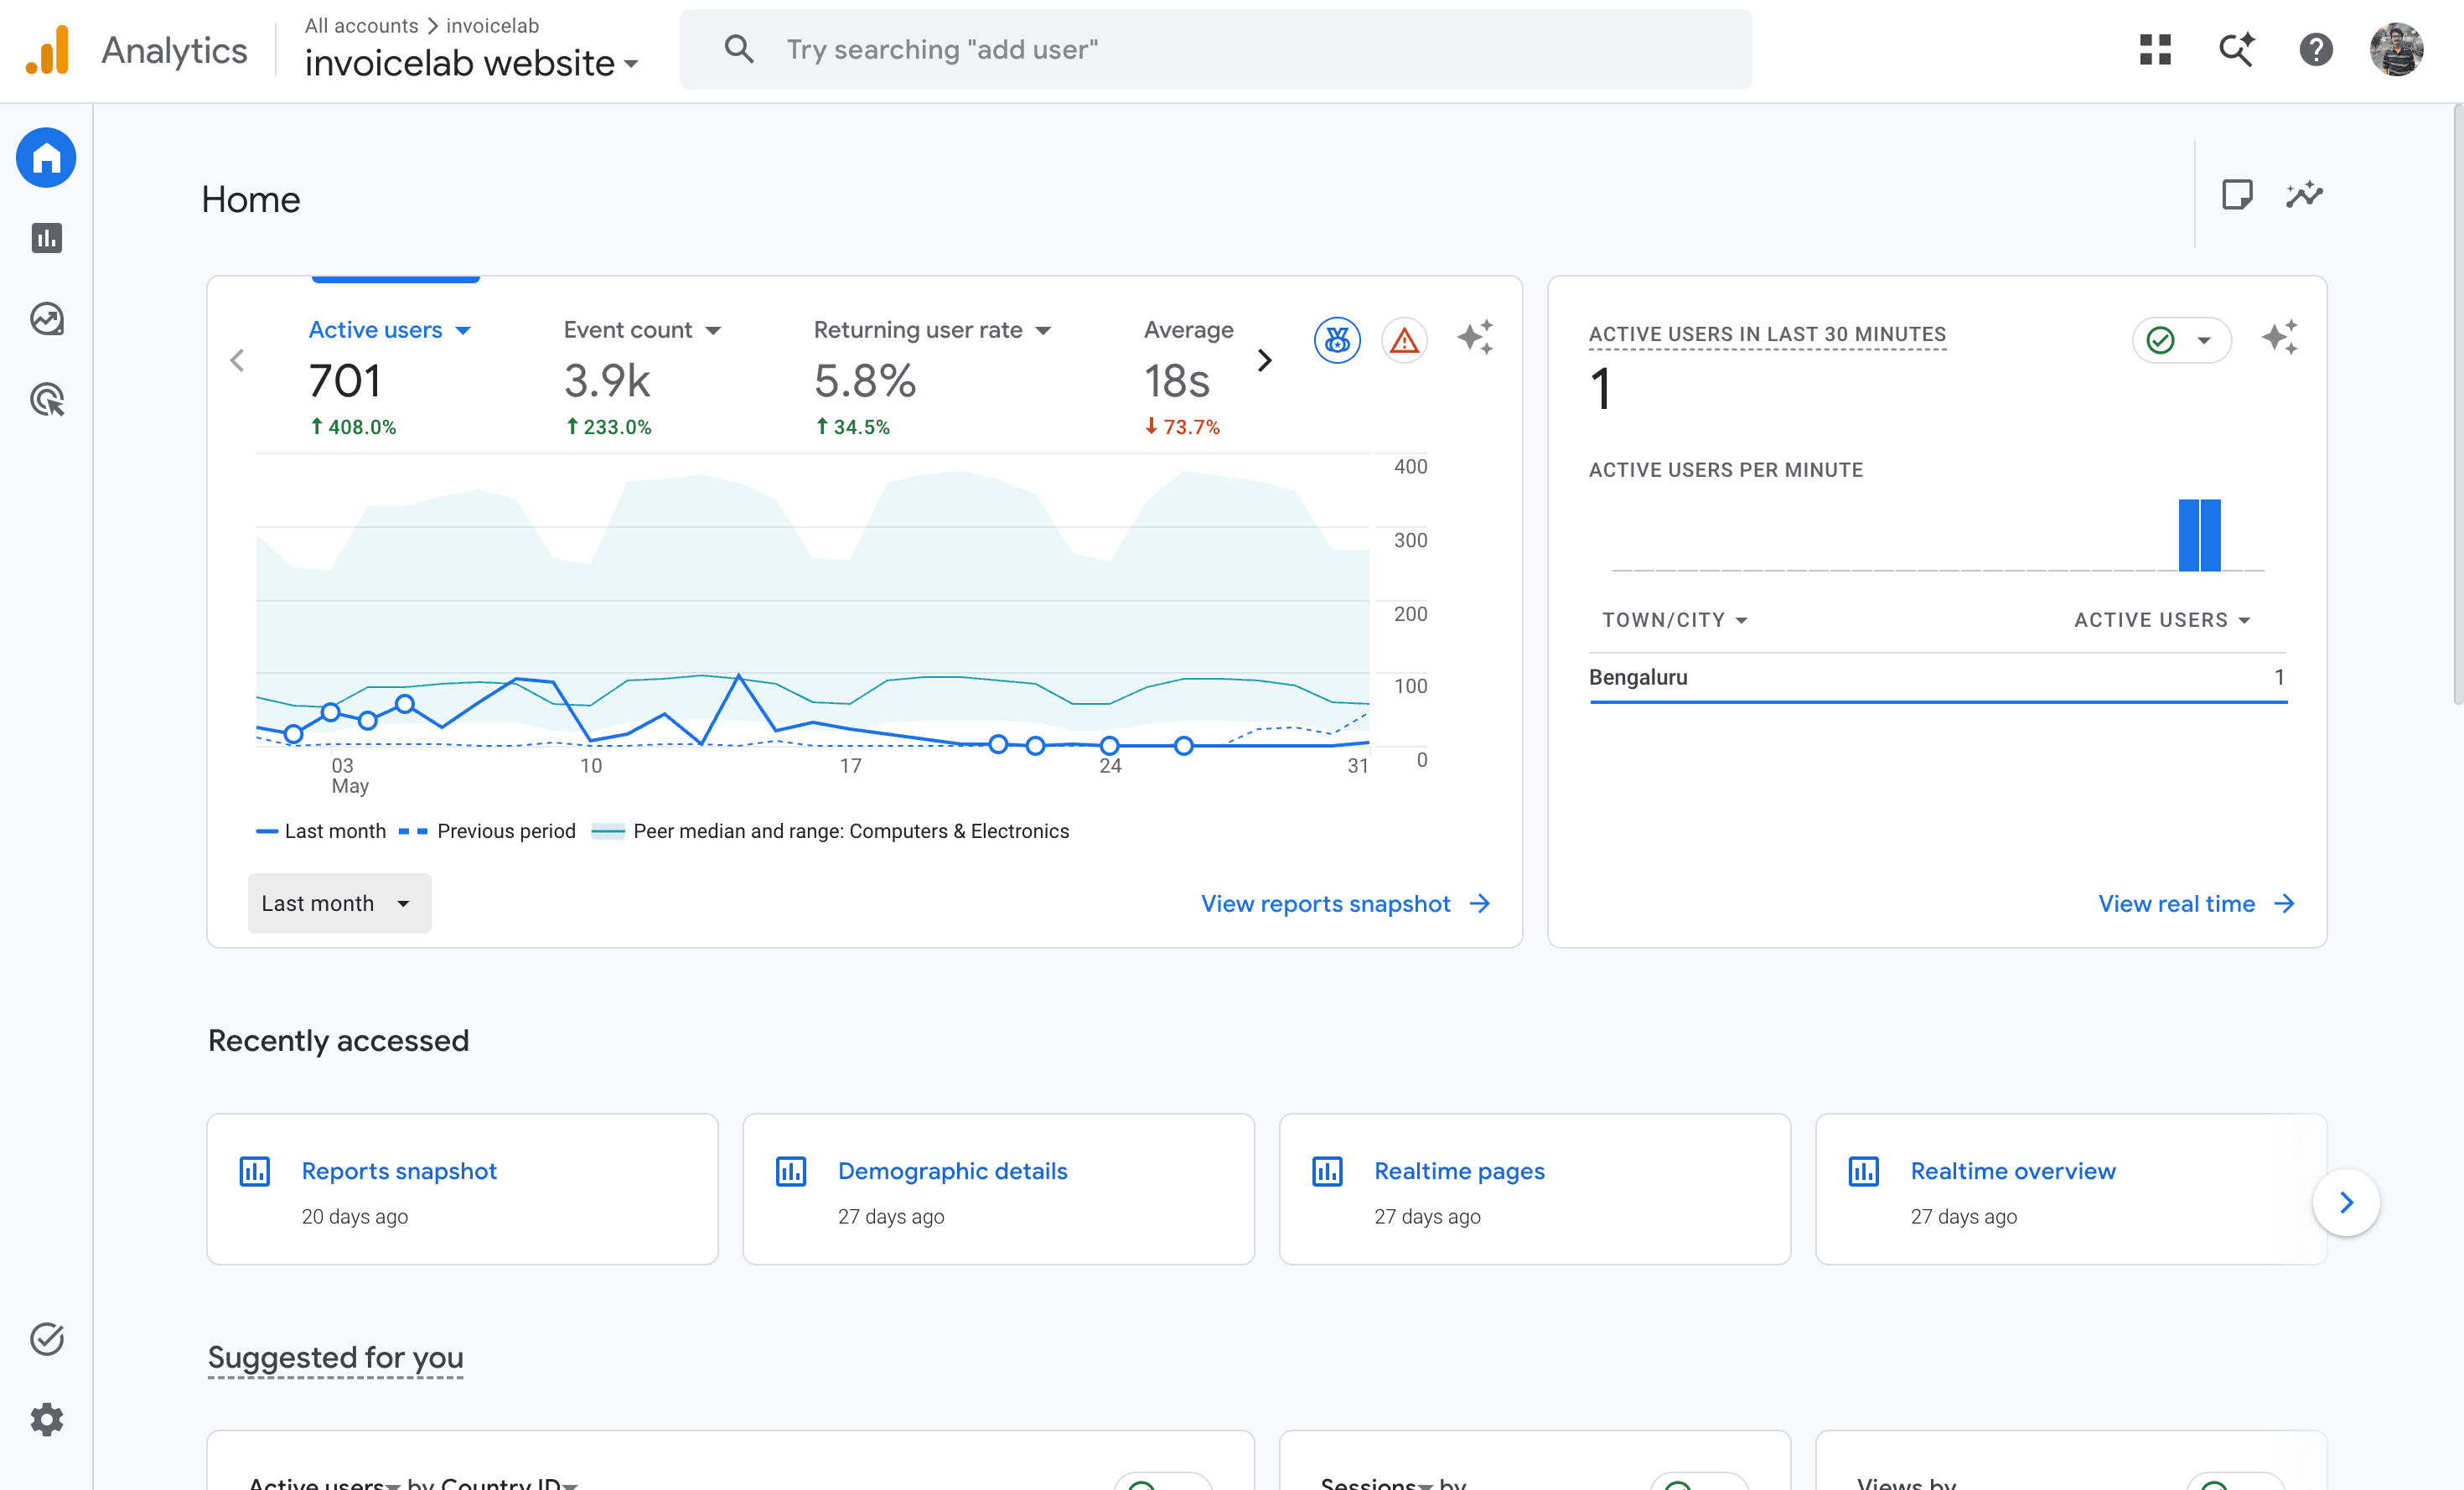Open the invoicelab website property picker
Screen dimensions: 2464x1490
472,63
